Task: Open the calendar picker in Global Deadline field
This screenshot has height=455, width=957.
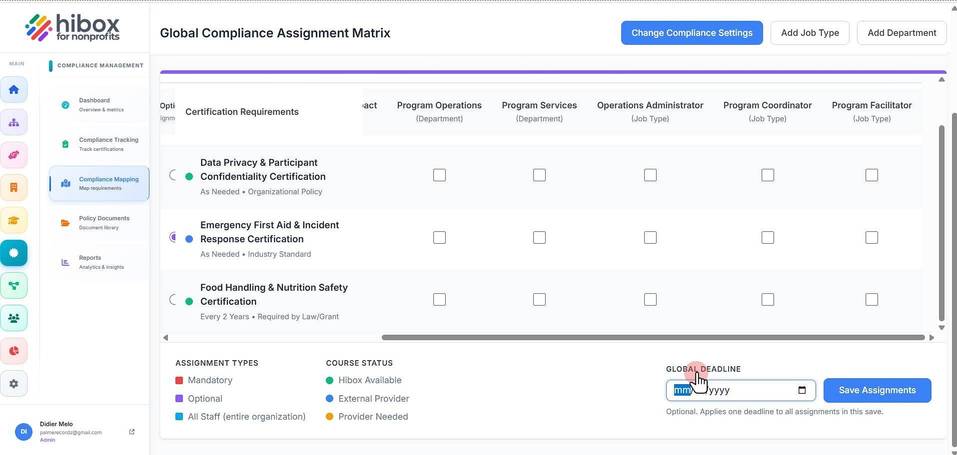Action: [x=802, y=390]
